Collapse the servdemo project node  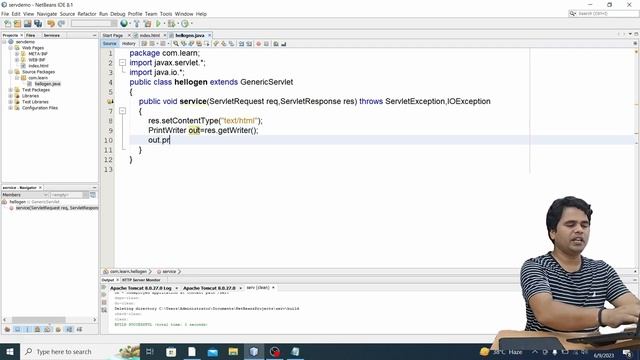tap(4, 42)
